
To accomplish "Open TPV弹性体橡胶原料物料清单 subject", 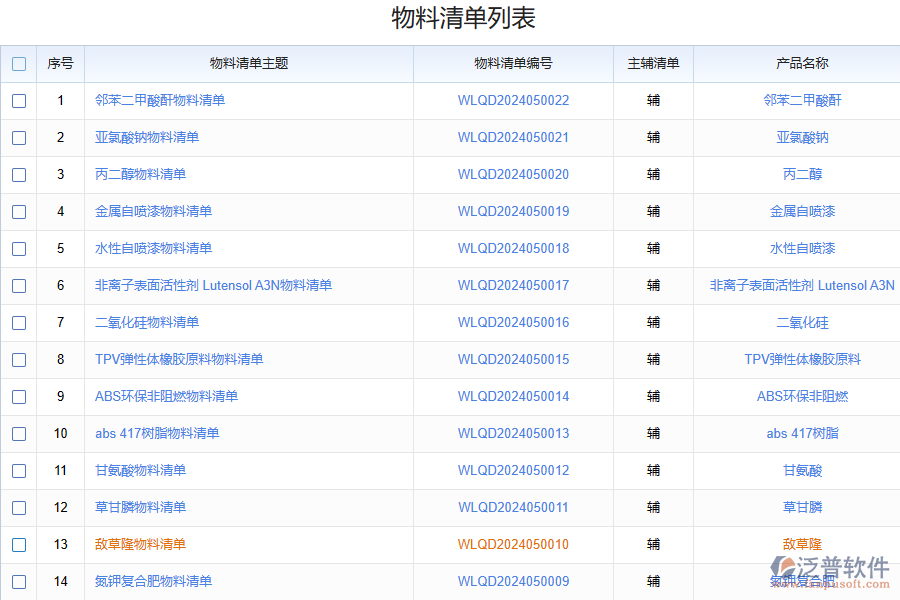I will pos(179,360).
